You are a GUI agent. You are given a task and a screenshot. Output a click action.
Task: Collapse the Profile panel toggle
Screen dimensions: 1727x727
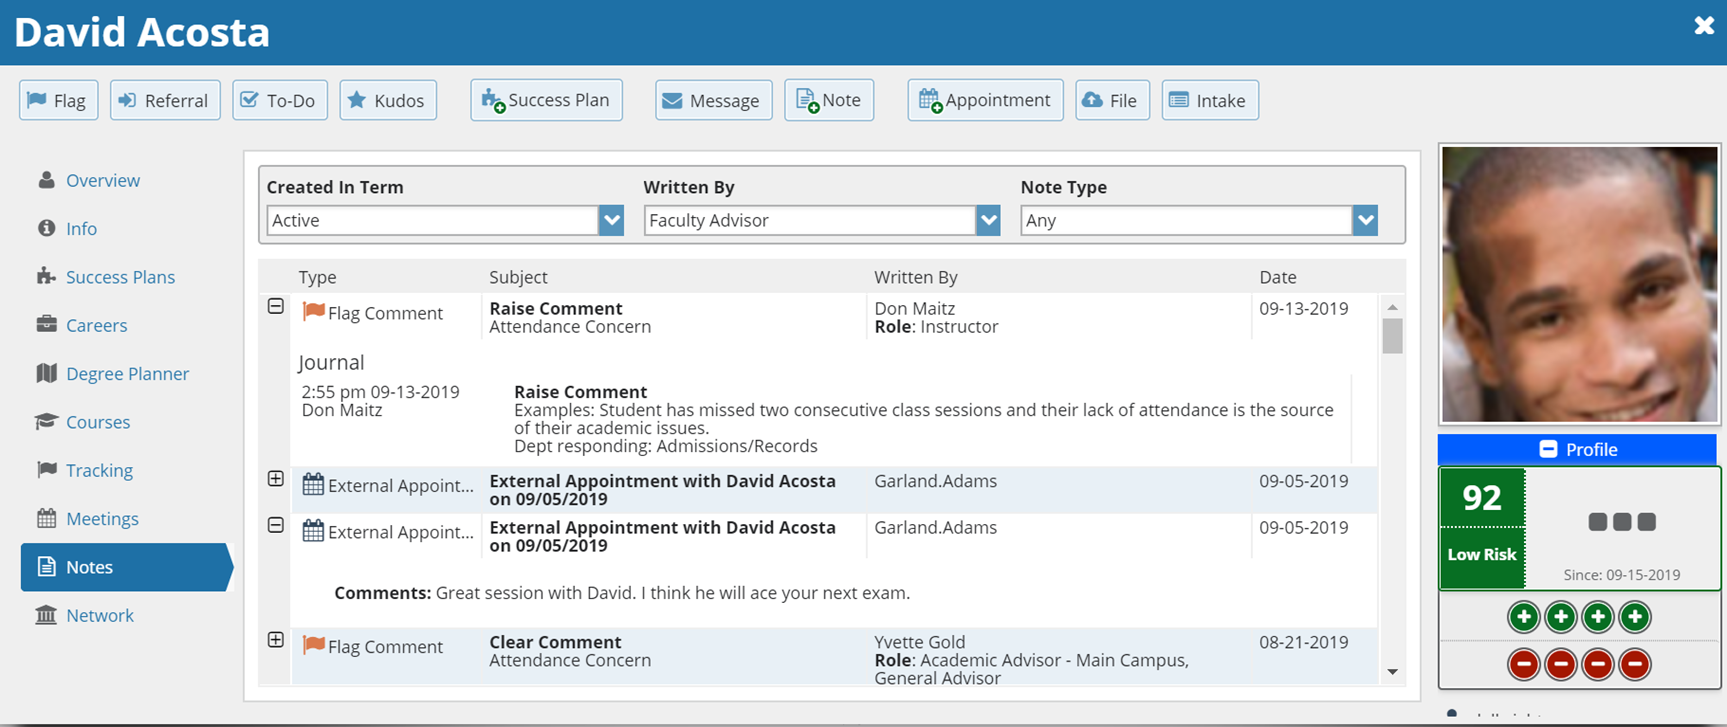click(x=1548, y=449)
